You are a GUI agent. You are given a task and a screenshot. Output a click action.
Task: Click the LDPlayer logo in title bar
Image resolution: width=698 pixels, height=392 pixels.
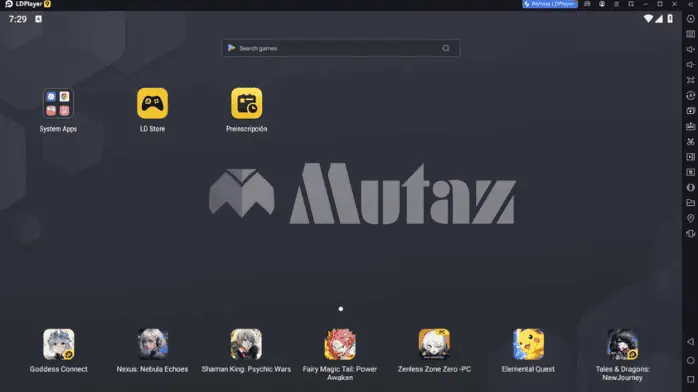[x=8, y=4]
